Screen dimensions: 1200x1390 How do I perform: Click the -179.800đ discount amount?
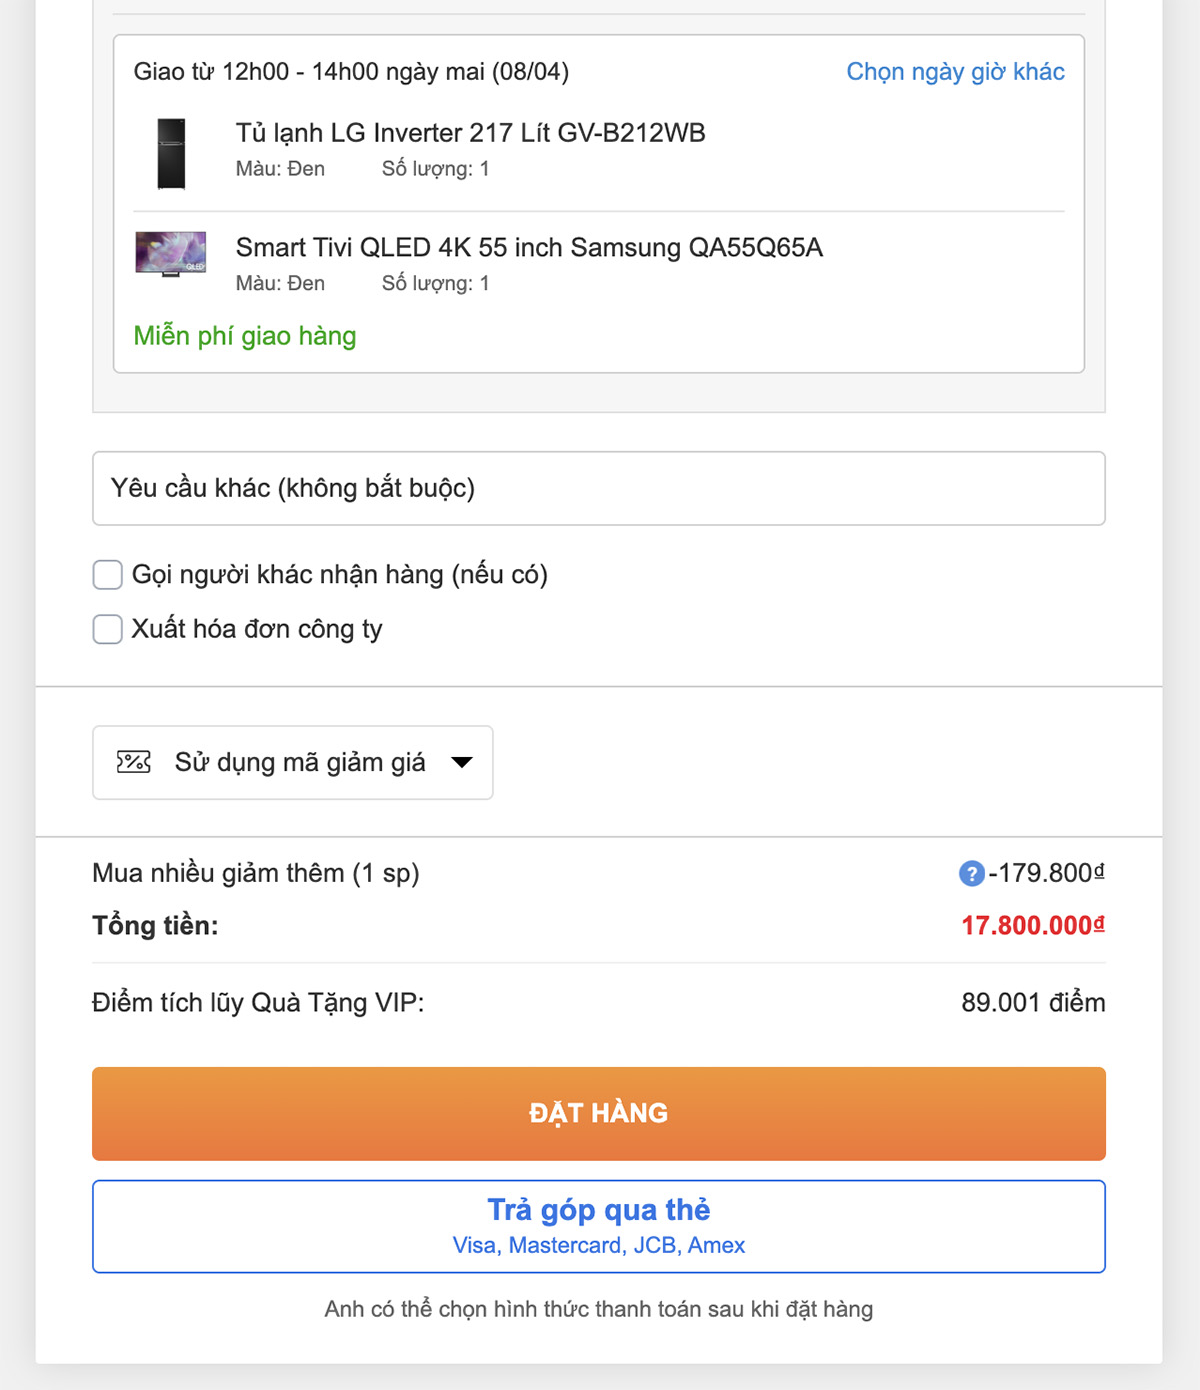pos(1046,873)
